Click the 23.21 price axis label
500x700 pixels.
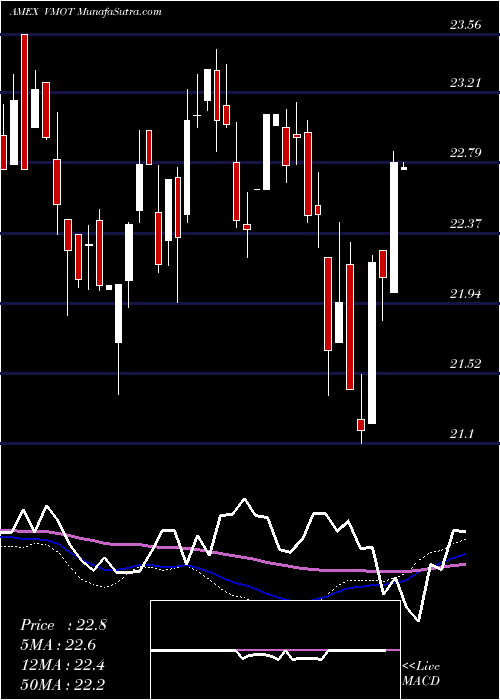(x=466, y=83)
